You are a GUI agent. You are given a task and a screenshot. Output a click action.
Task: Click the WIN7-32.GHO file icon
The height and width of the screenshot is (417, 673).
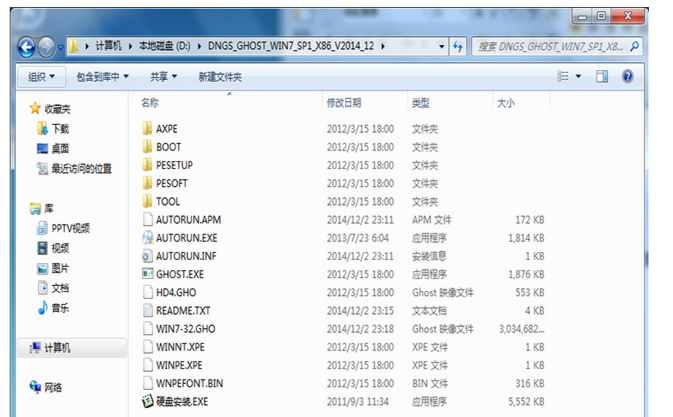tap(148, 329)
